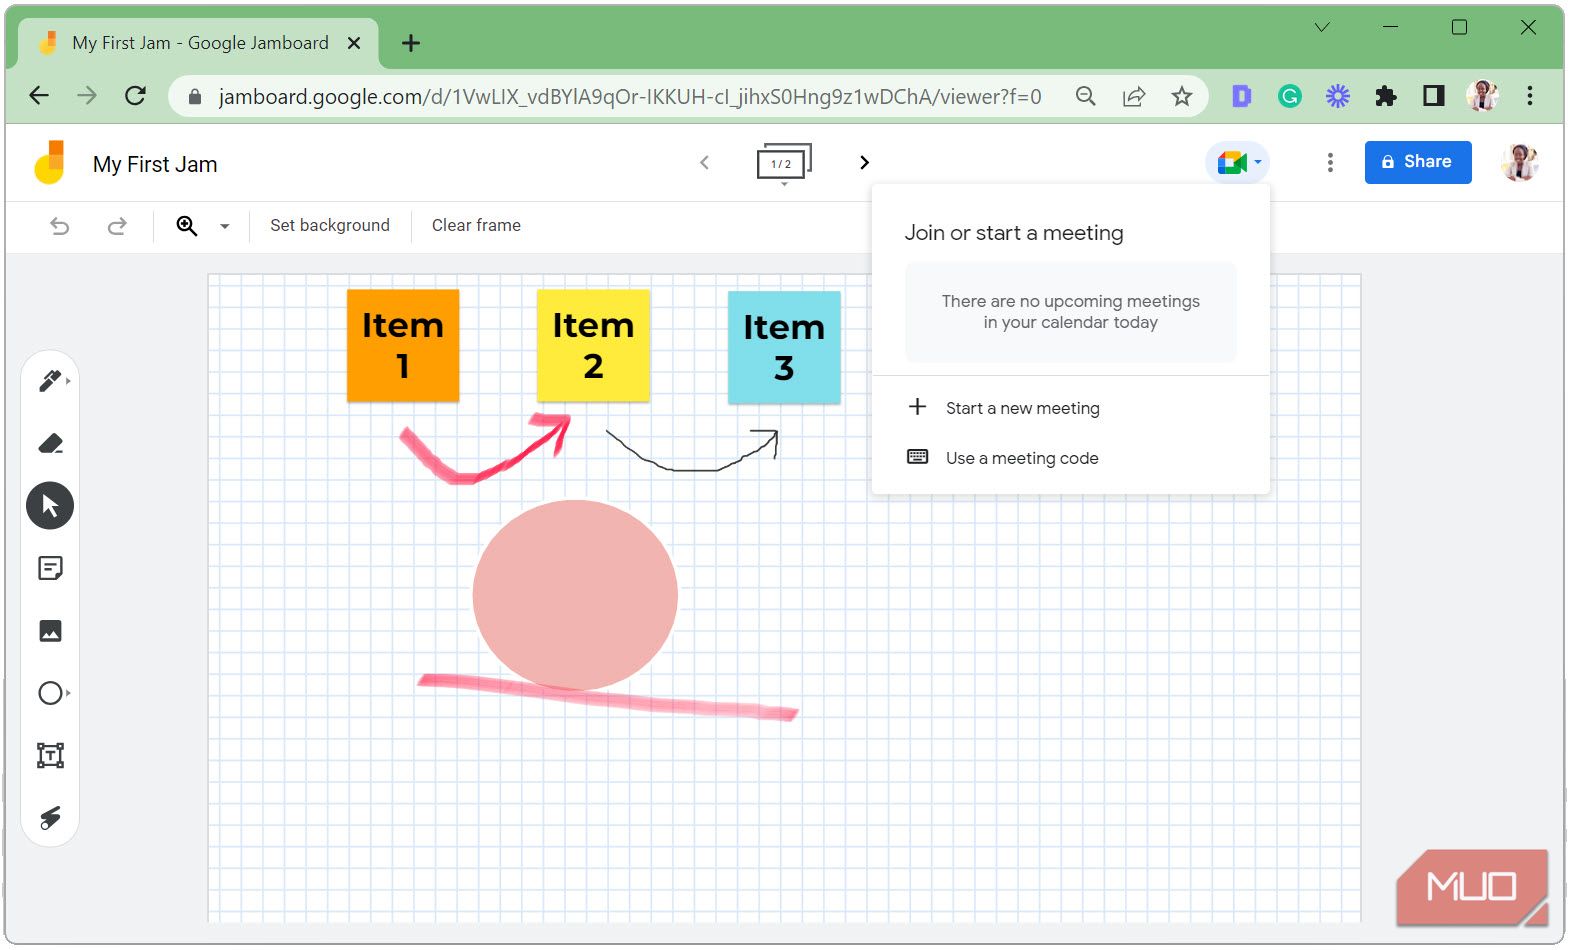Screen dimensions: 1571x950
Task: Click Start a new meeting
Action: pyautogui.click(x=1022, y=408)
